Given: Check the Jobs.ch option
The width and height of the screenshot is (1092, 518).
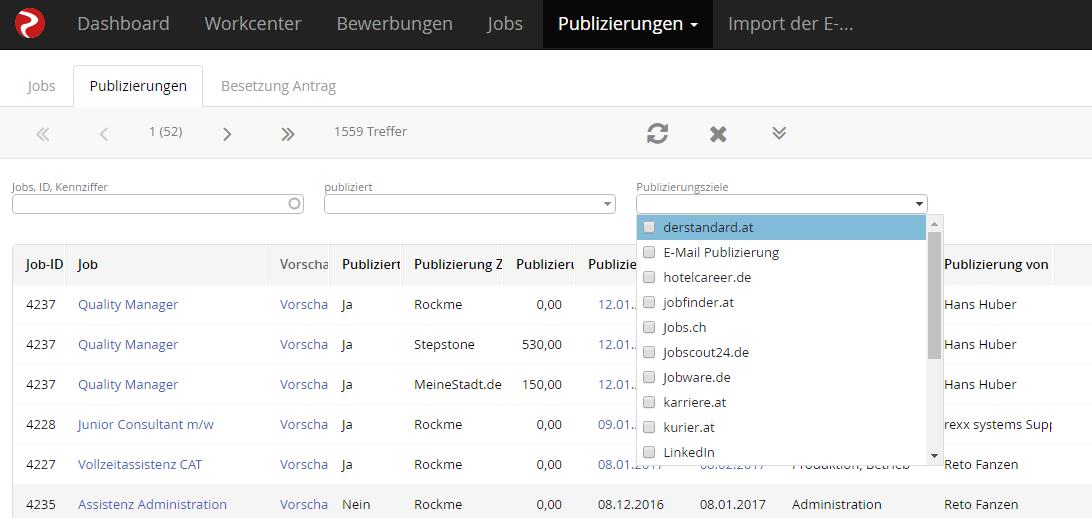Looking at the screenshot, I should click(649, 327).
